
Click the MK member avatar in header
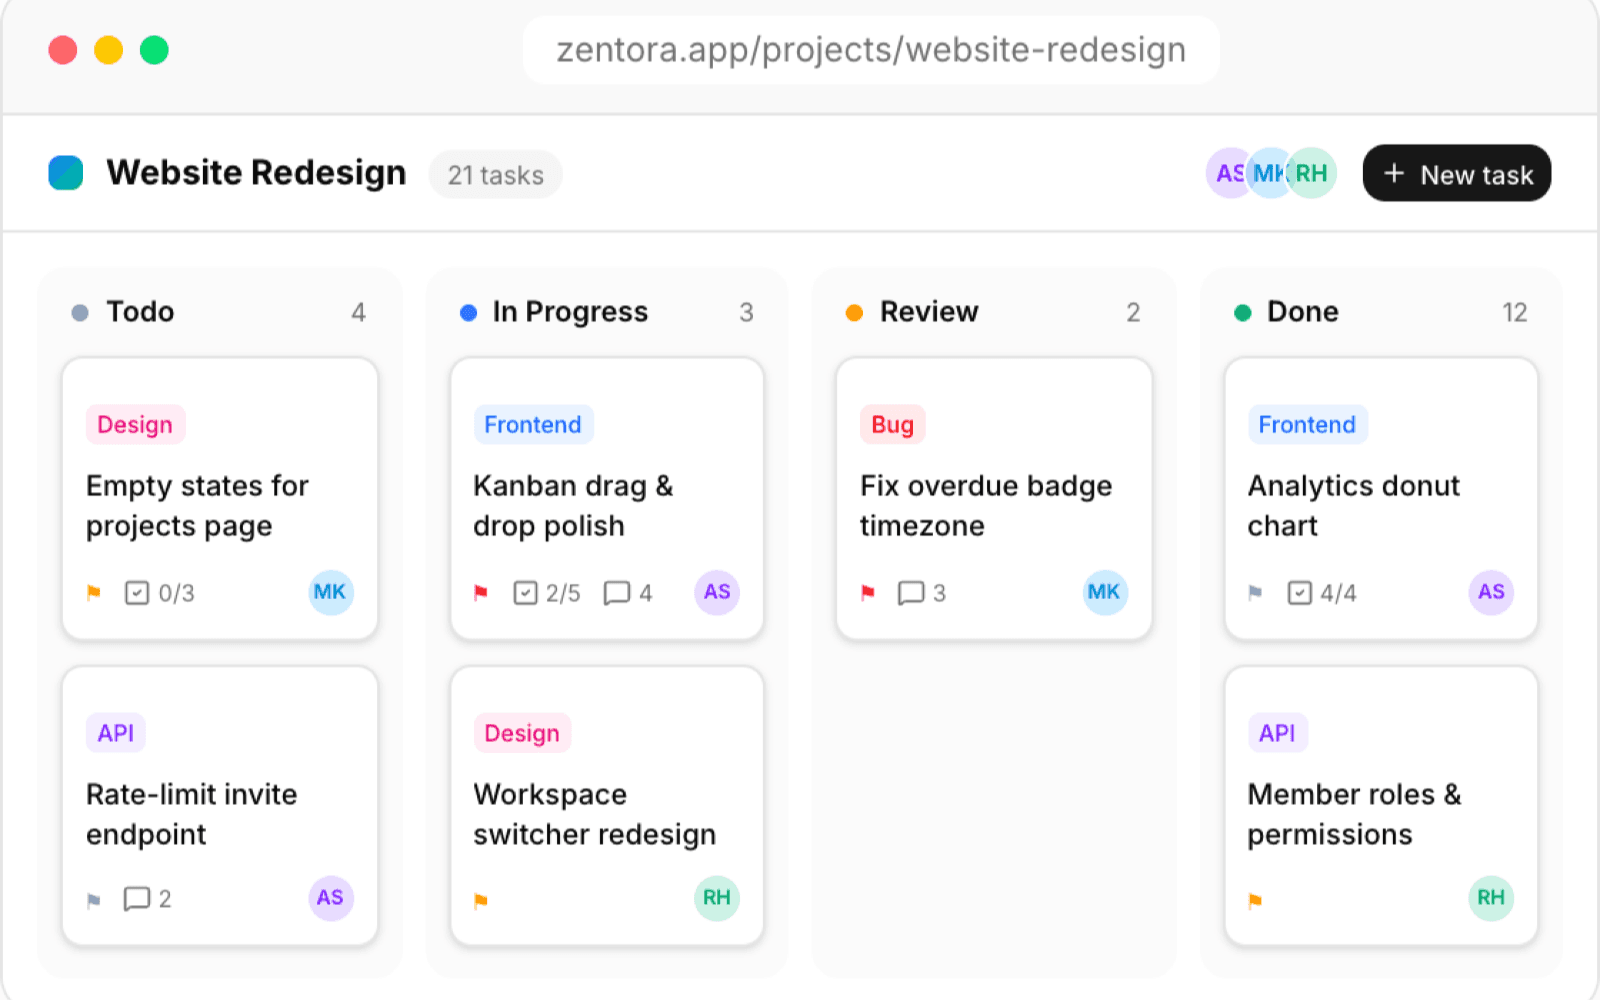pyautogui.click(x=1268, y=173)
